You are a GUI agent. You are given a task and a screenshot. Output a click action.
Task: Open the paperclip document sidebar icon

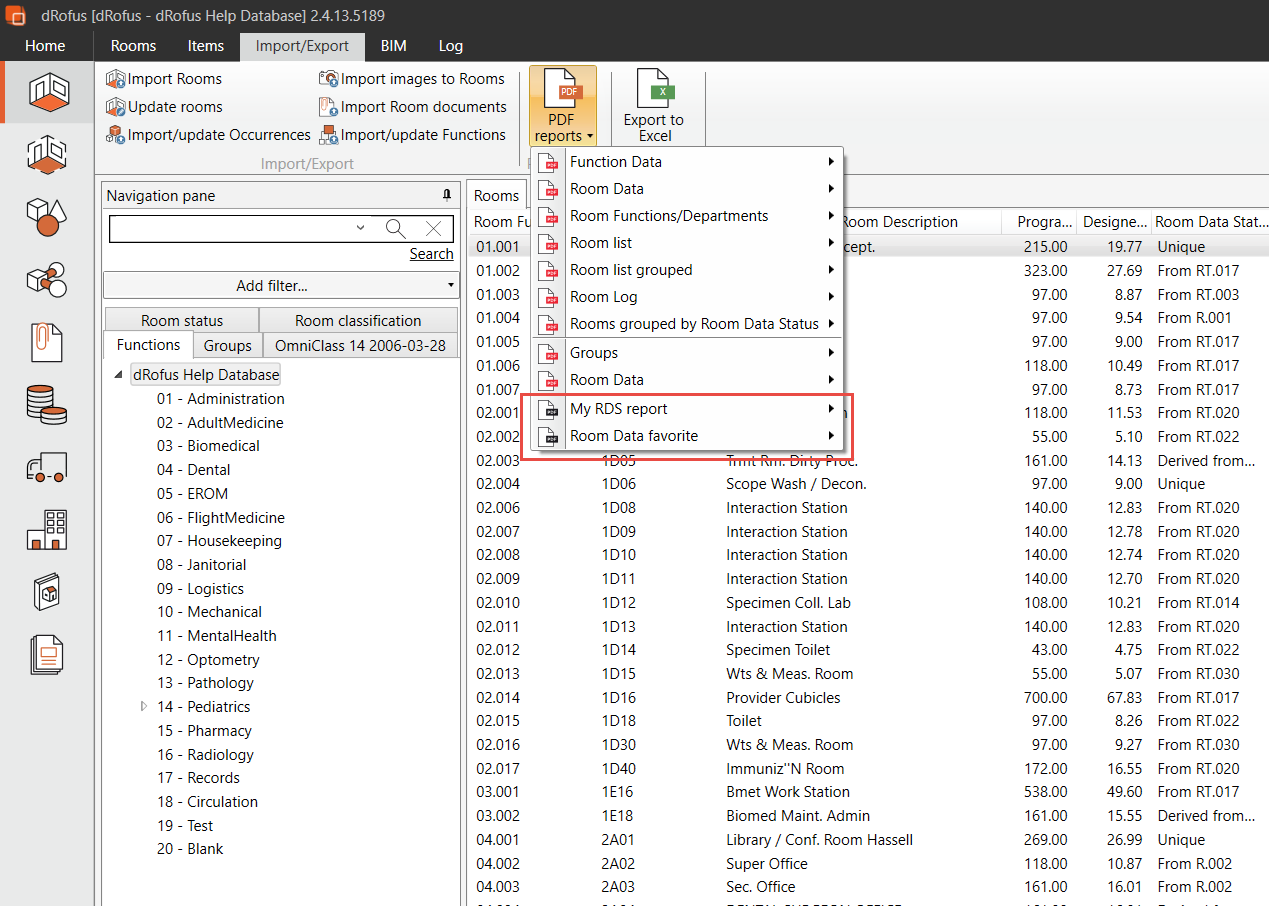[46, 343]
